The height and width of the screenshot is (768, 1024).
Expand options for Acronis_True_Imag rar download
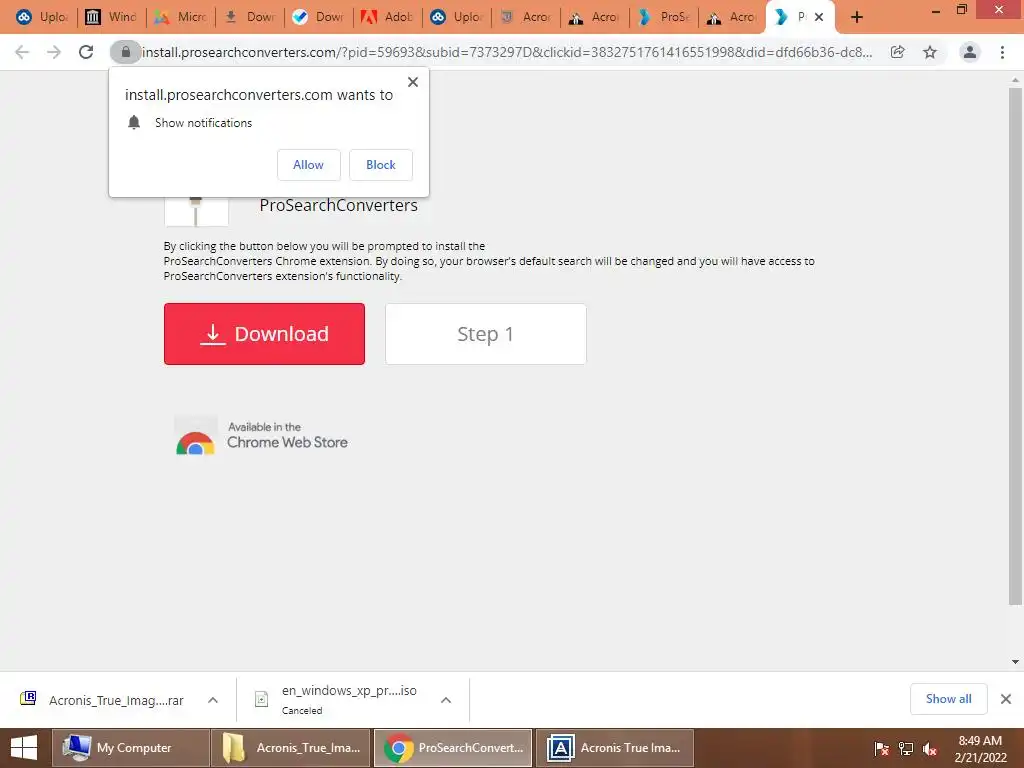[213, 700]
